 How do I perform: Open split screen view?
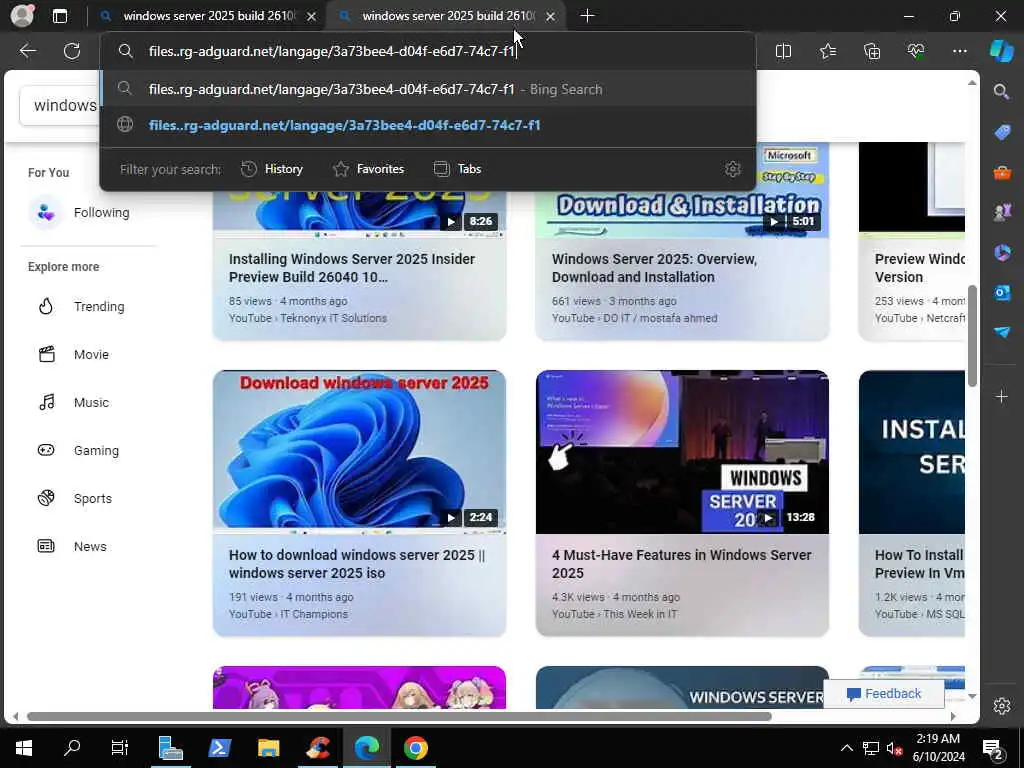[783, 51]
